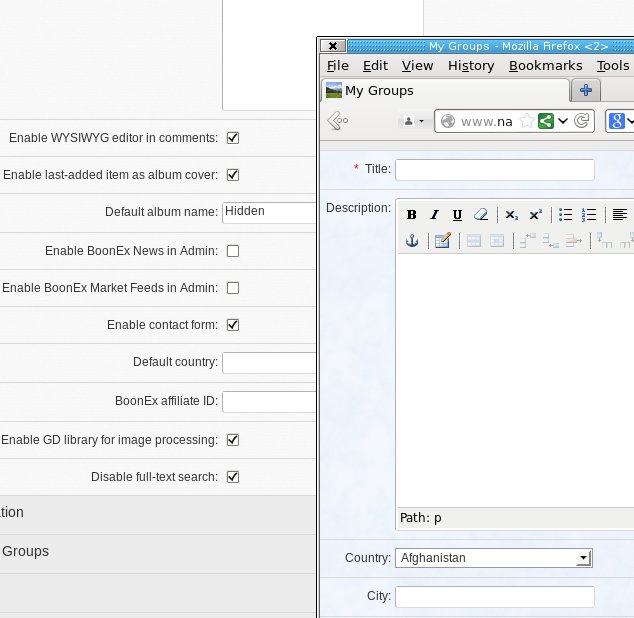Insert a bulleted list

pyautogui.click(x=566, y=215)
